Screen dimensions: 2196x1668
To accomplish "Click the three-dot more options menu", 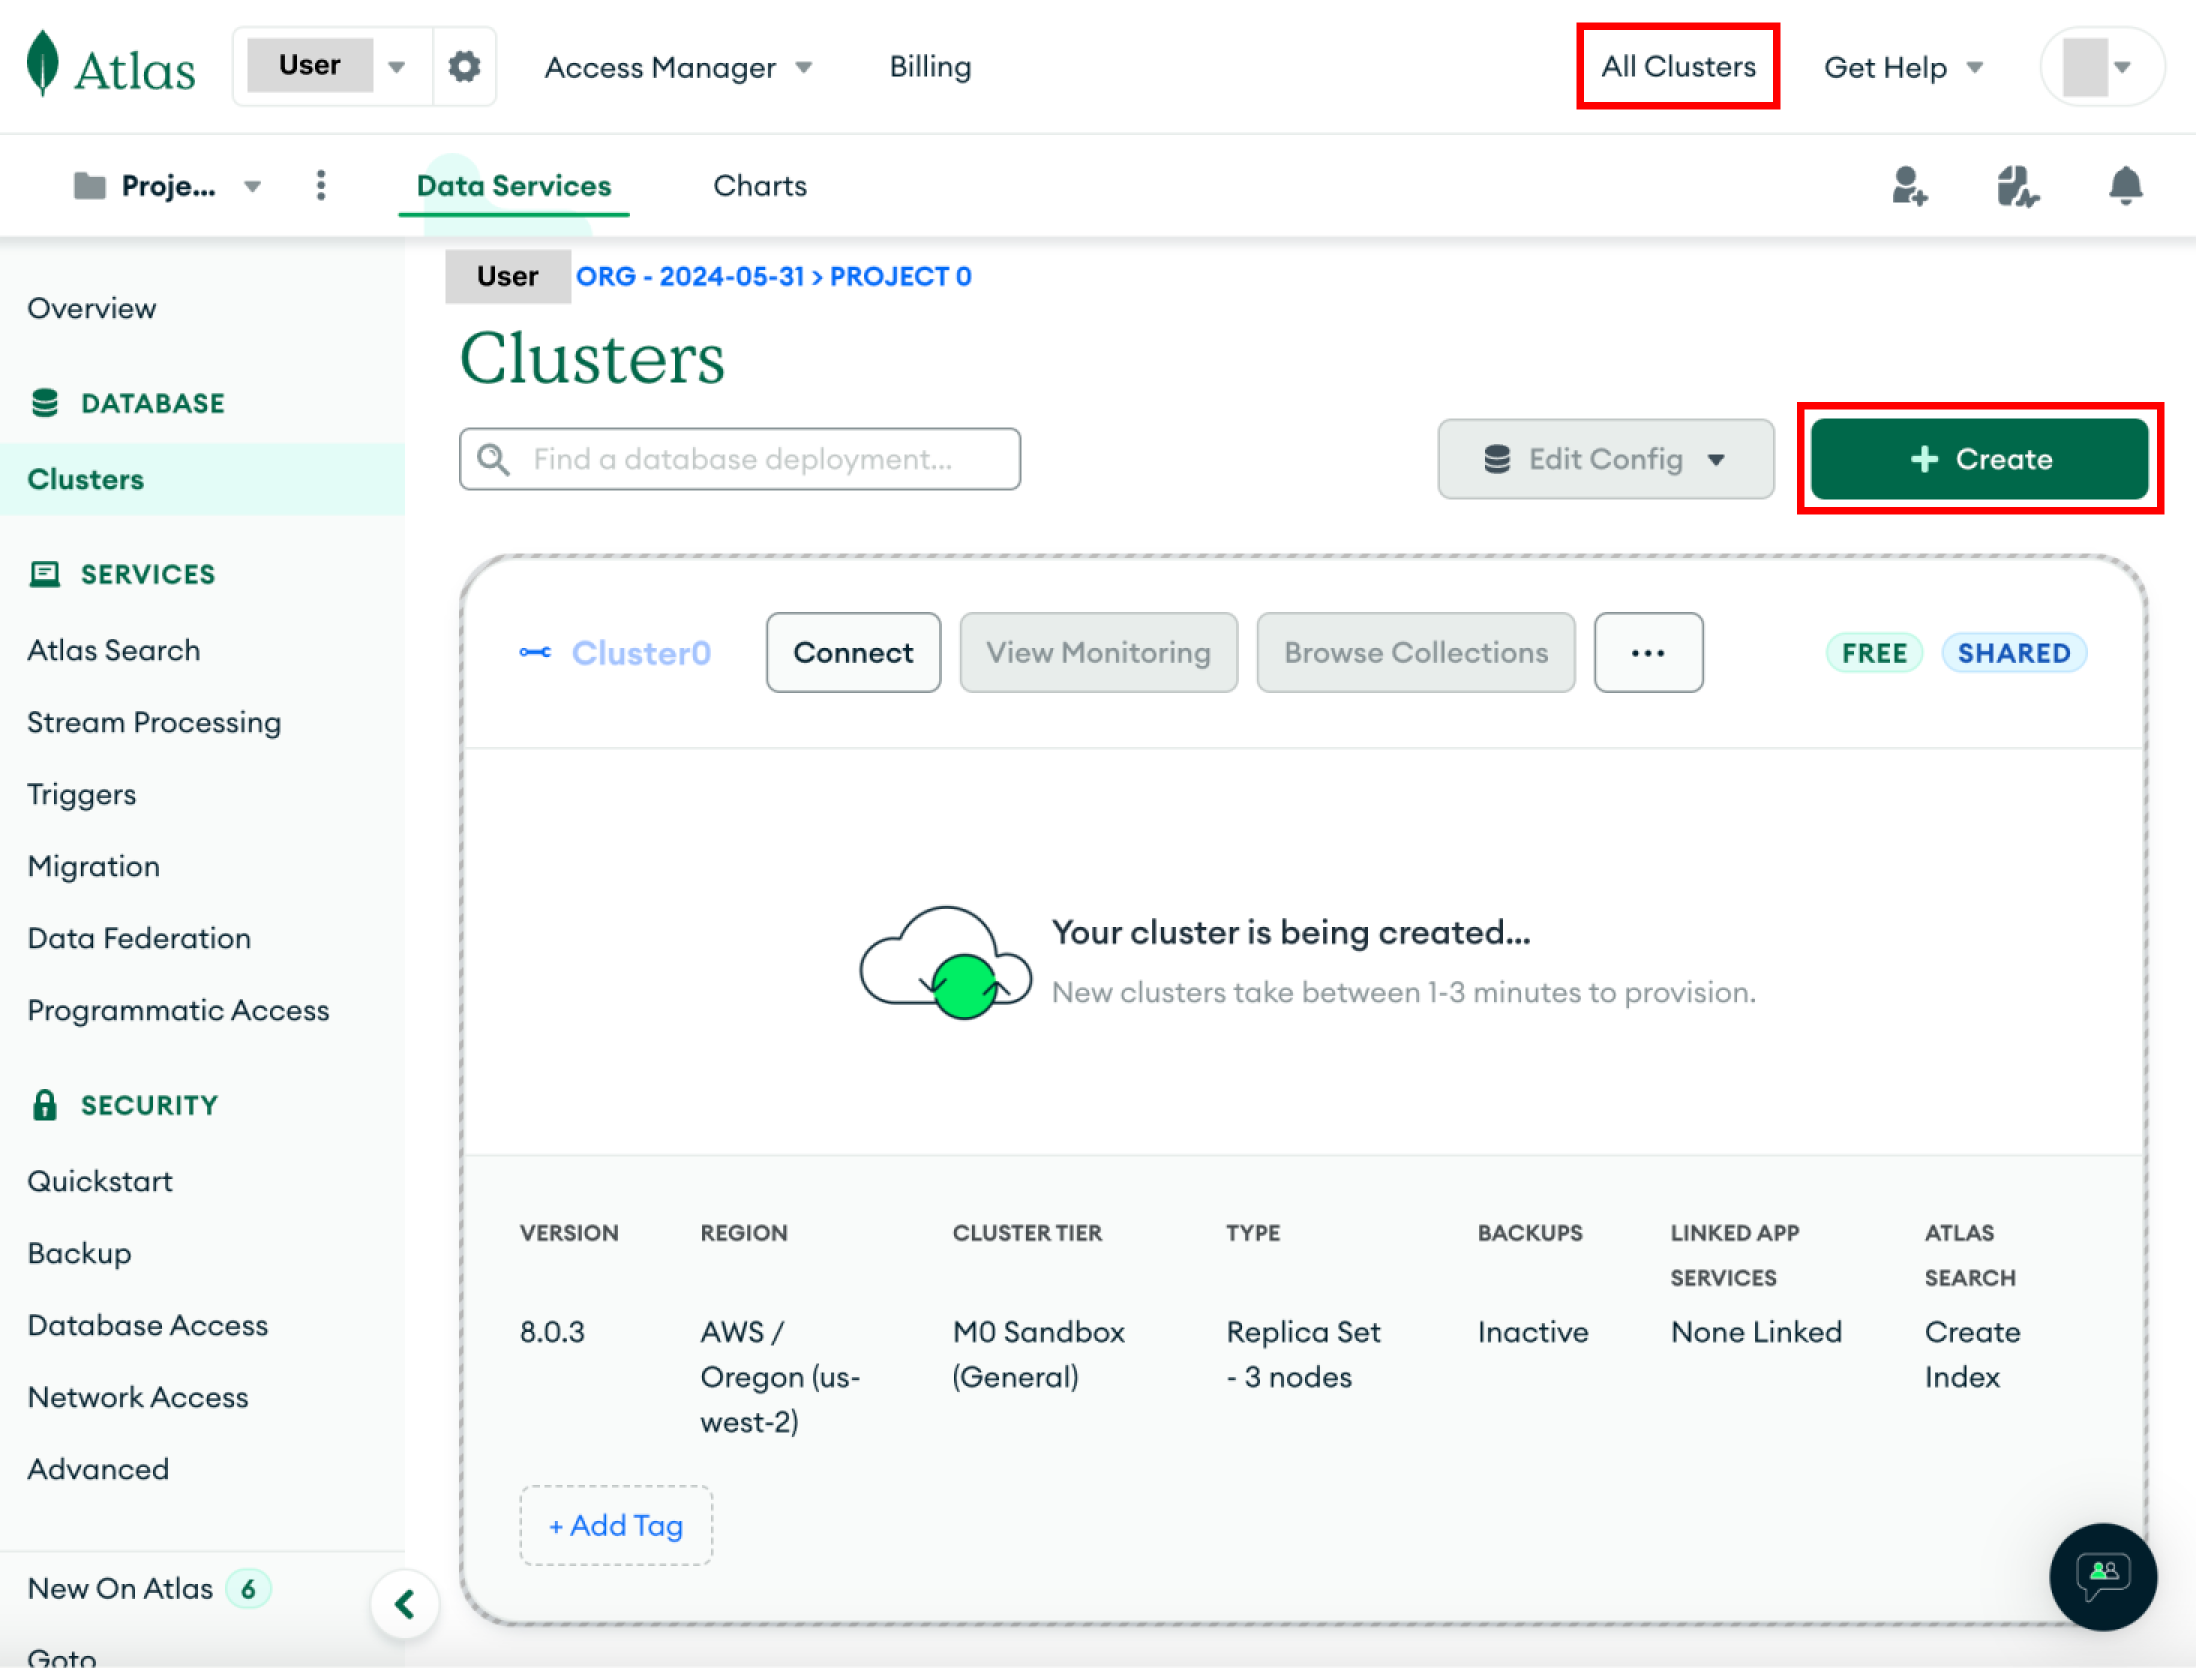I will click(x=1646, y=652).
